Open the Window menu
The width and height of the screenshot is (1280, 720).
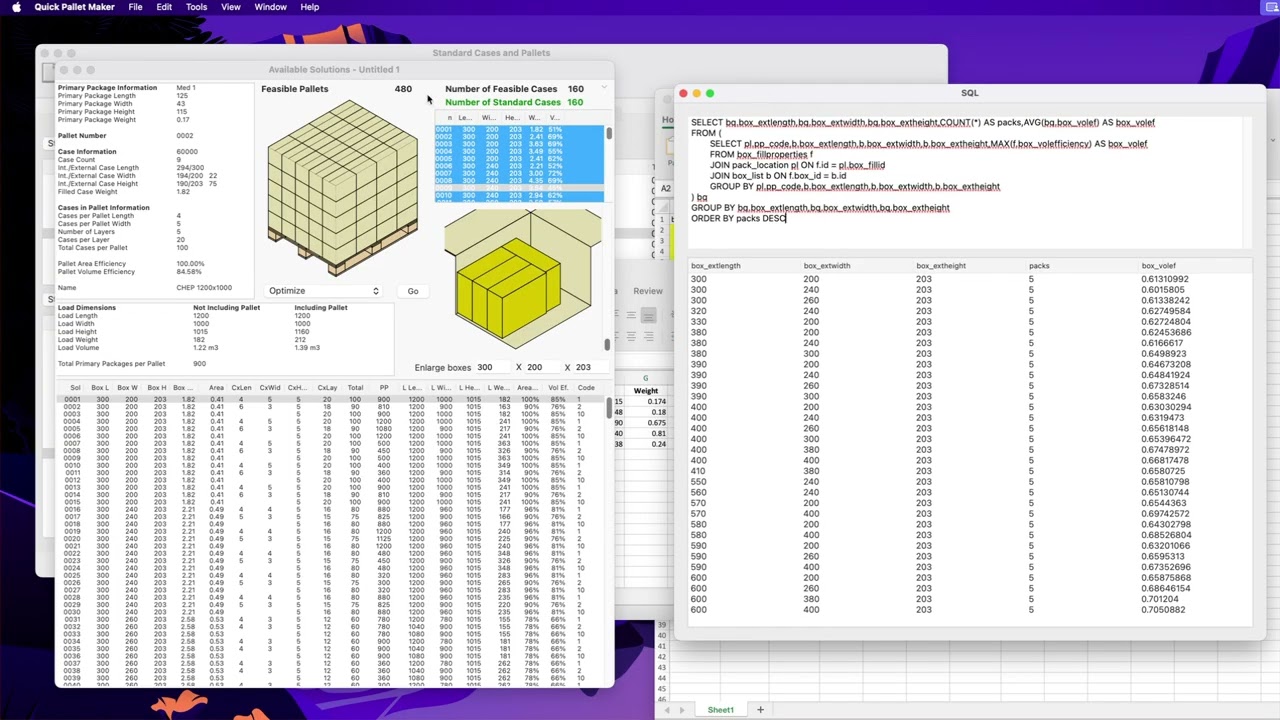(270, 7)
